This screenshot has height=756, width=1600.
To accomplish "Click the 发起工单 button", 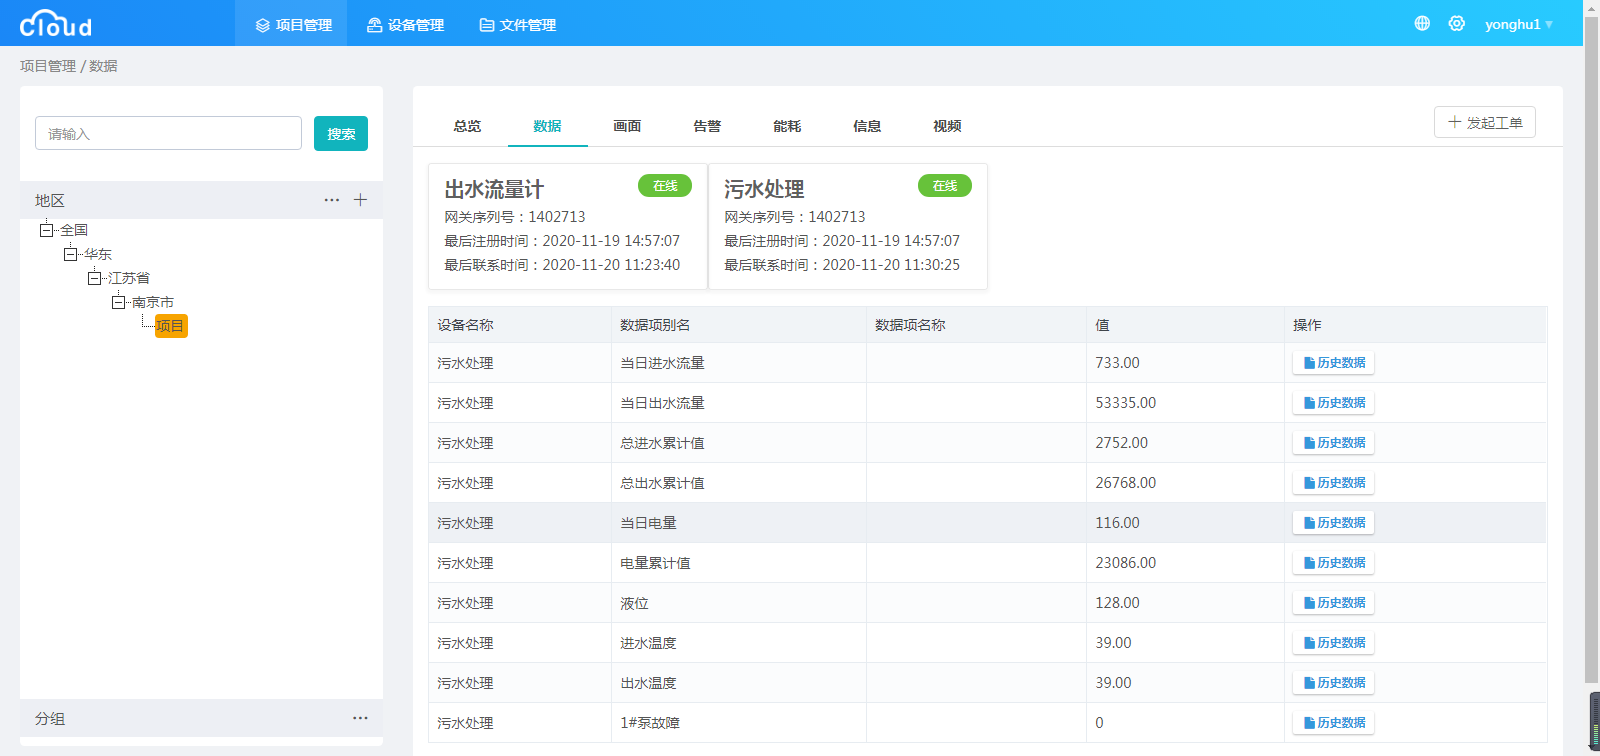I will (1485, 122).
